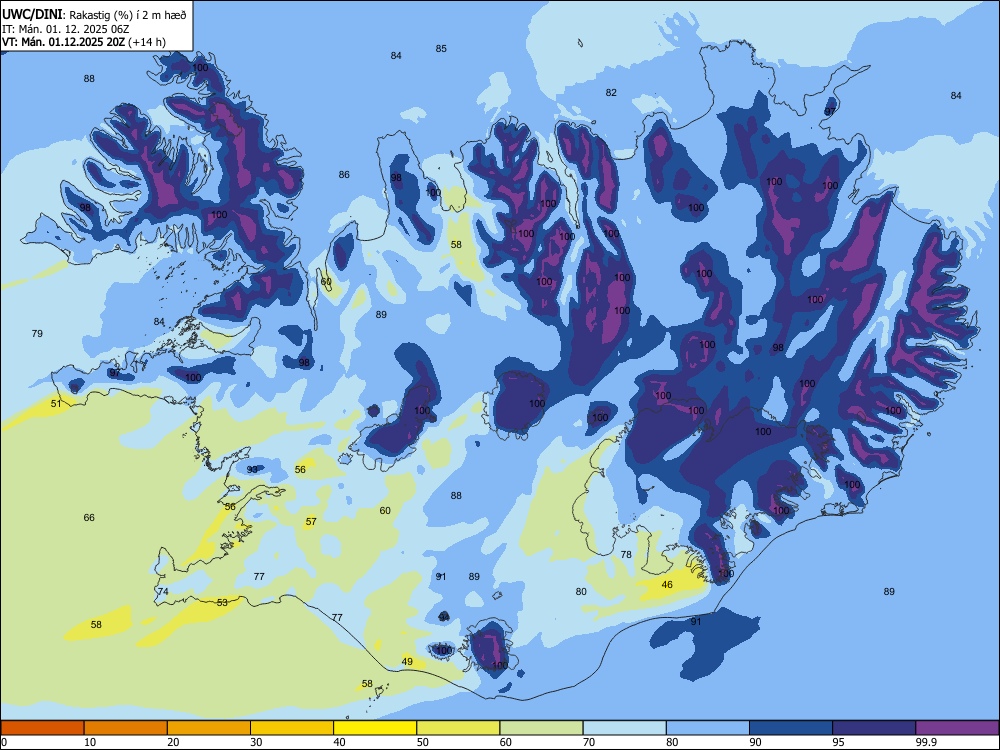
Task: Click the humidity value '46' on the map
Action: tap(667, 584)
